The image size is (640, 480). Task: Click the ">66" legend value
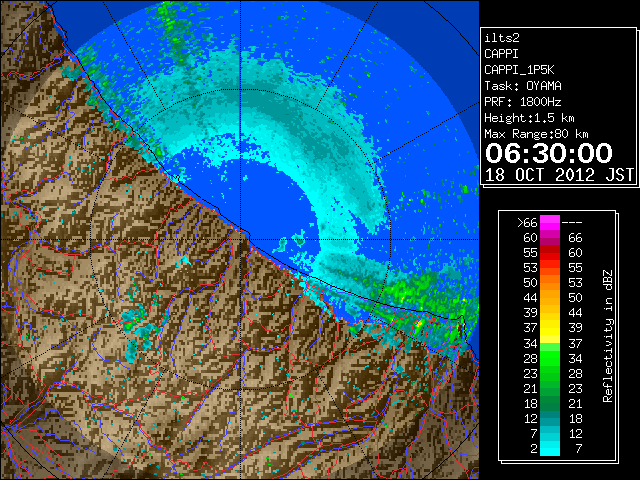coord(527,222)
